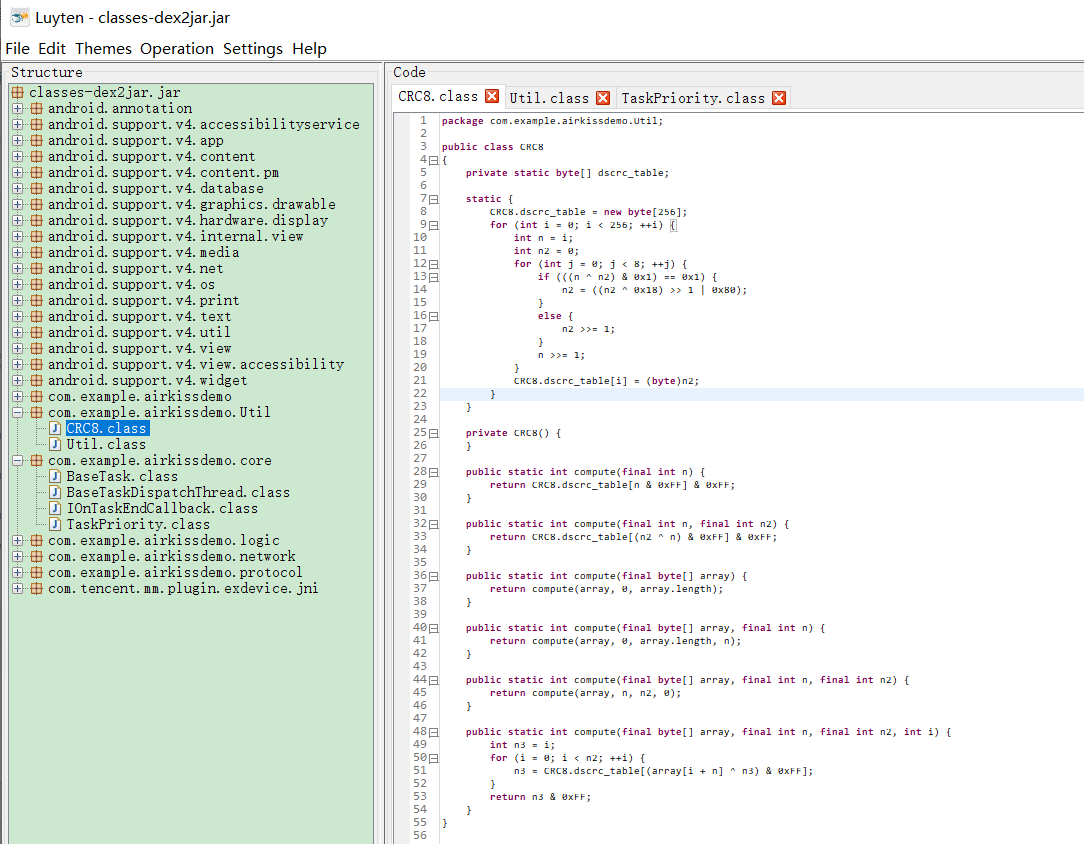Screen dimensions: 1084x844
Task: Select the android.support.v4.internal.view tree row
Action: click(176, 236)
